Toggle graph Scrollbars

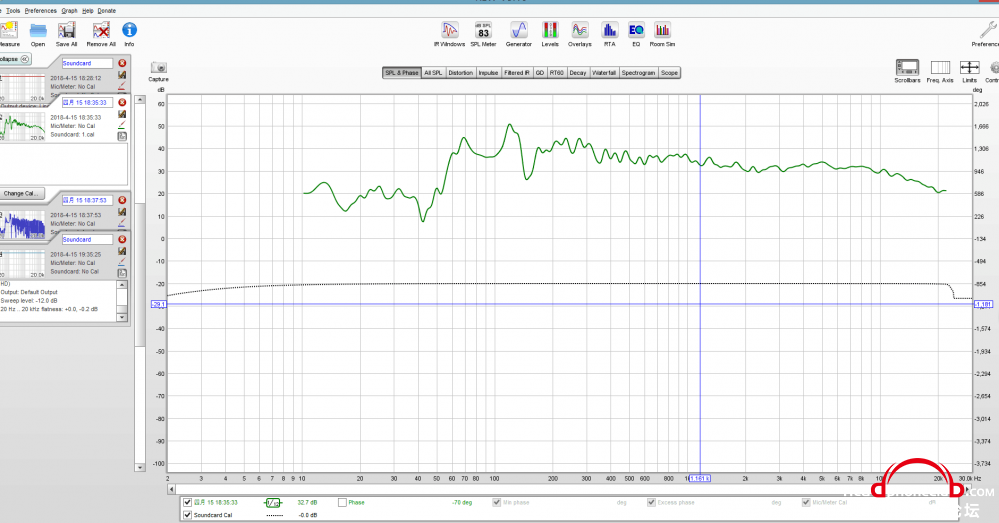(907, 71)
